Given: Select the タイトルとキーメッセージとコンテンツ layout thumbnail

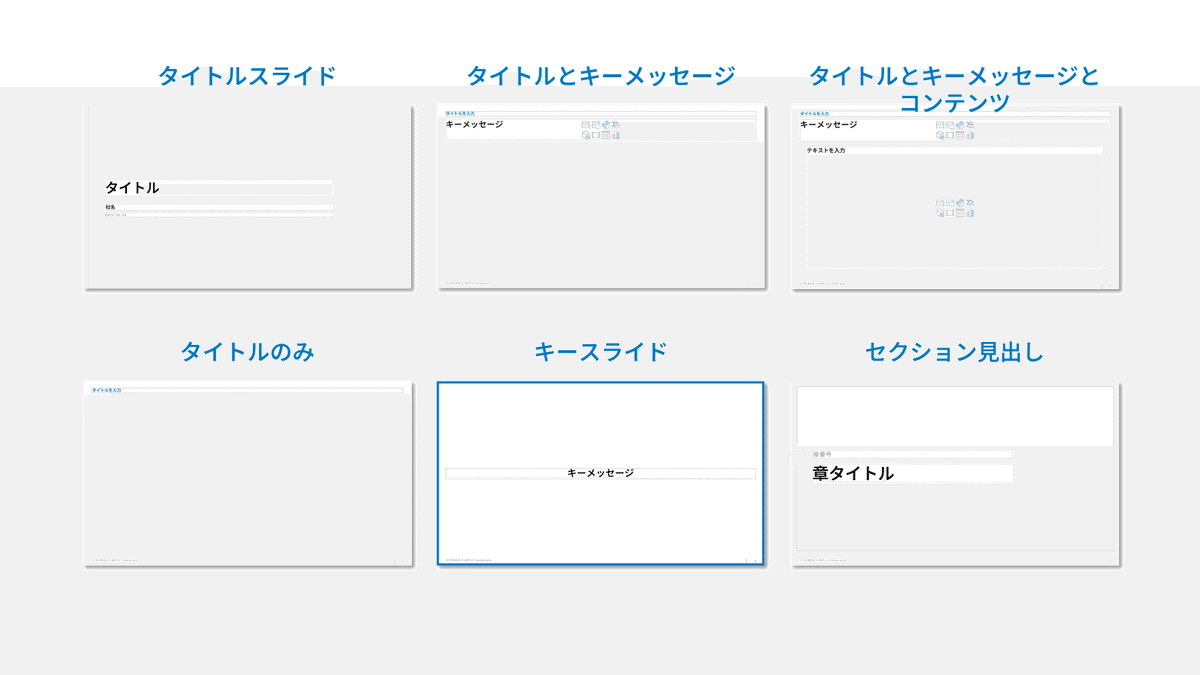Looking at the screenshot, I should [957, 197].
